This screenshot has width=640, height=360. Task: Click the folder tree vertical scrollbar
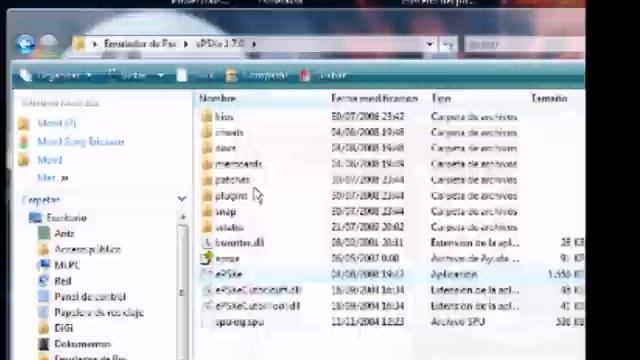point(182,292)
